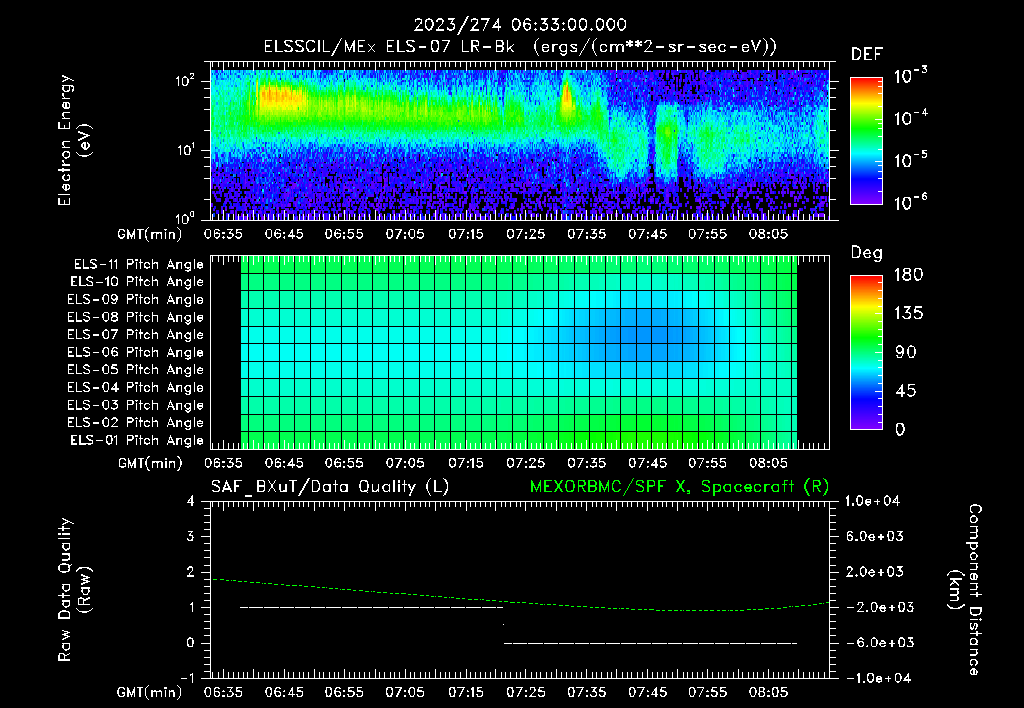The image size is (1024, 708).
Task: Click the 07:05 tick label under the spectrogram
Action: [x=405, y=234]
